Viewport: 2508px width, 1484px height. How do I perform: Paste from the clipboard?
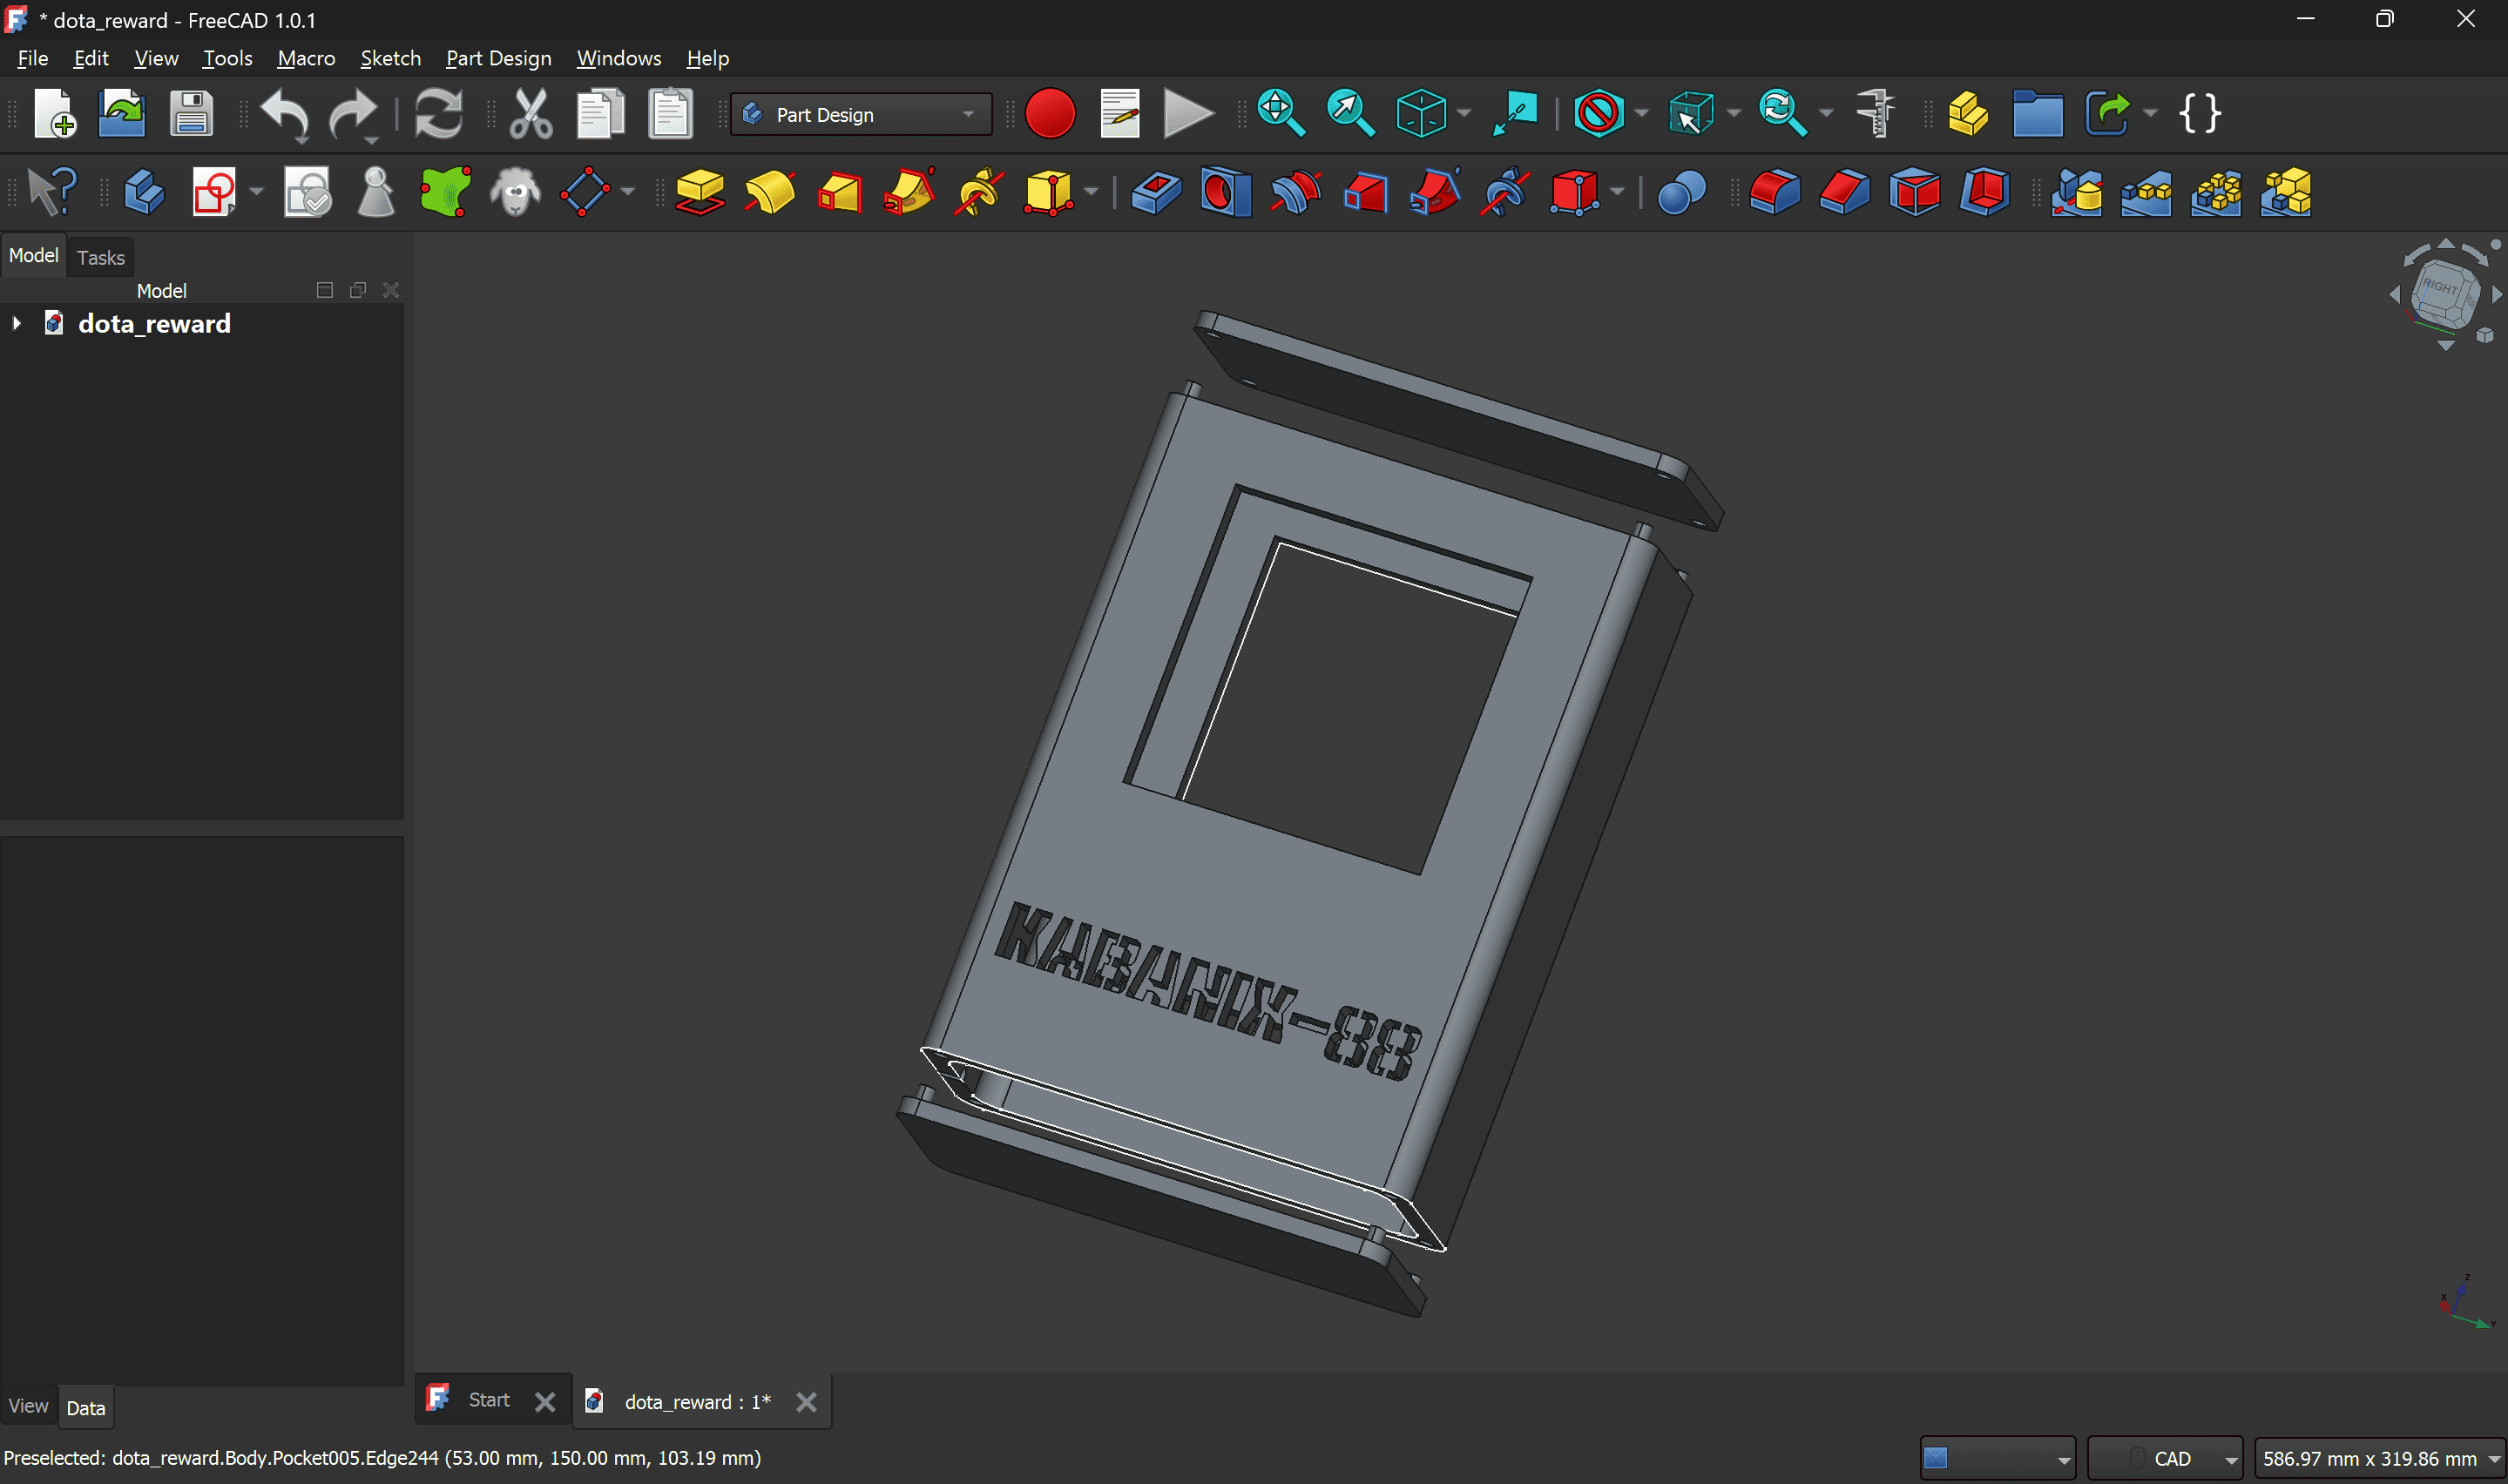(671, 114)
